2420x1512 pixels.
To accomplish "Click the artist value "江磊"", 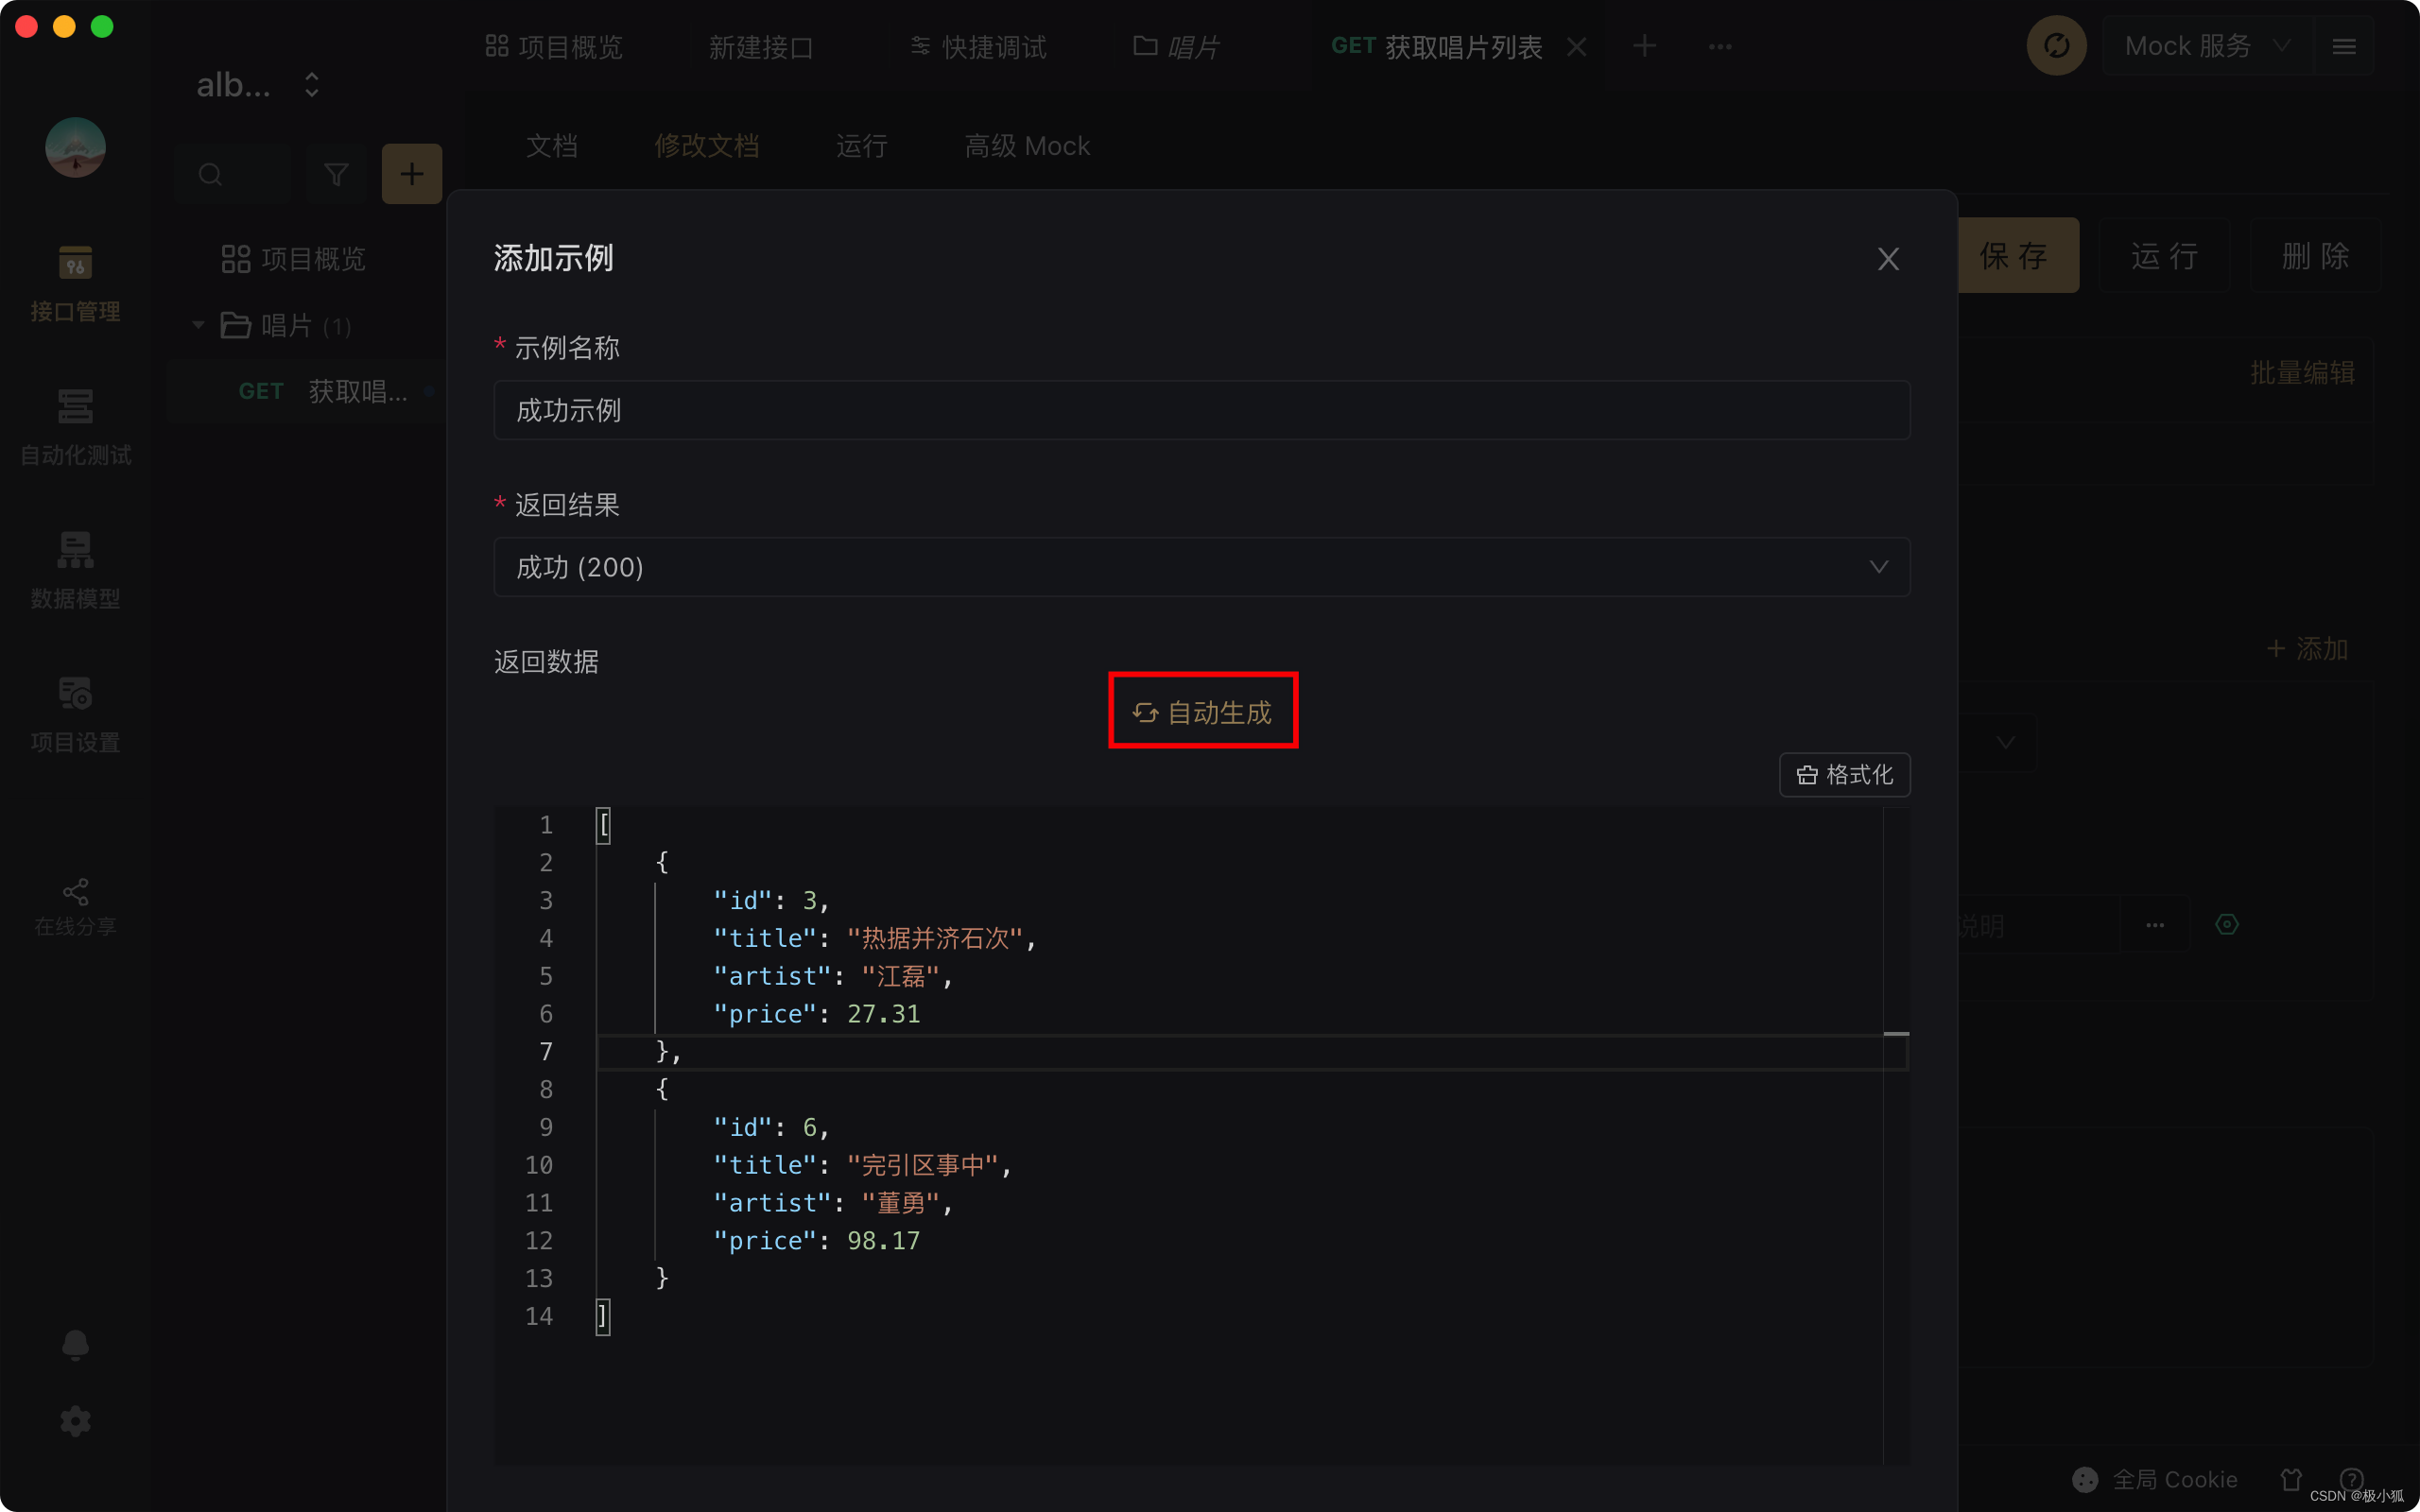I will coord(900,976).
